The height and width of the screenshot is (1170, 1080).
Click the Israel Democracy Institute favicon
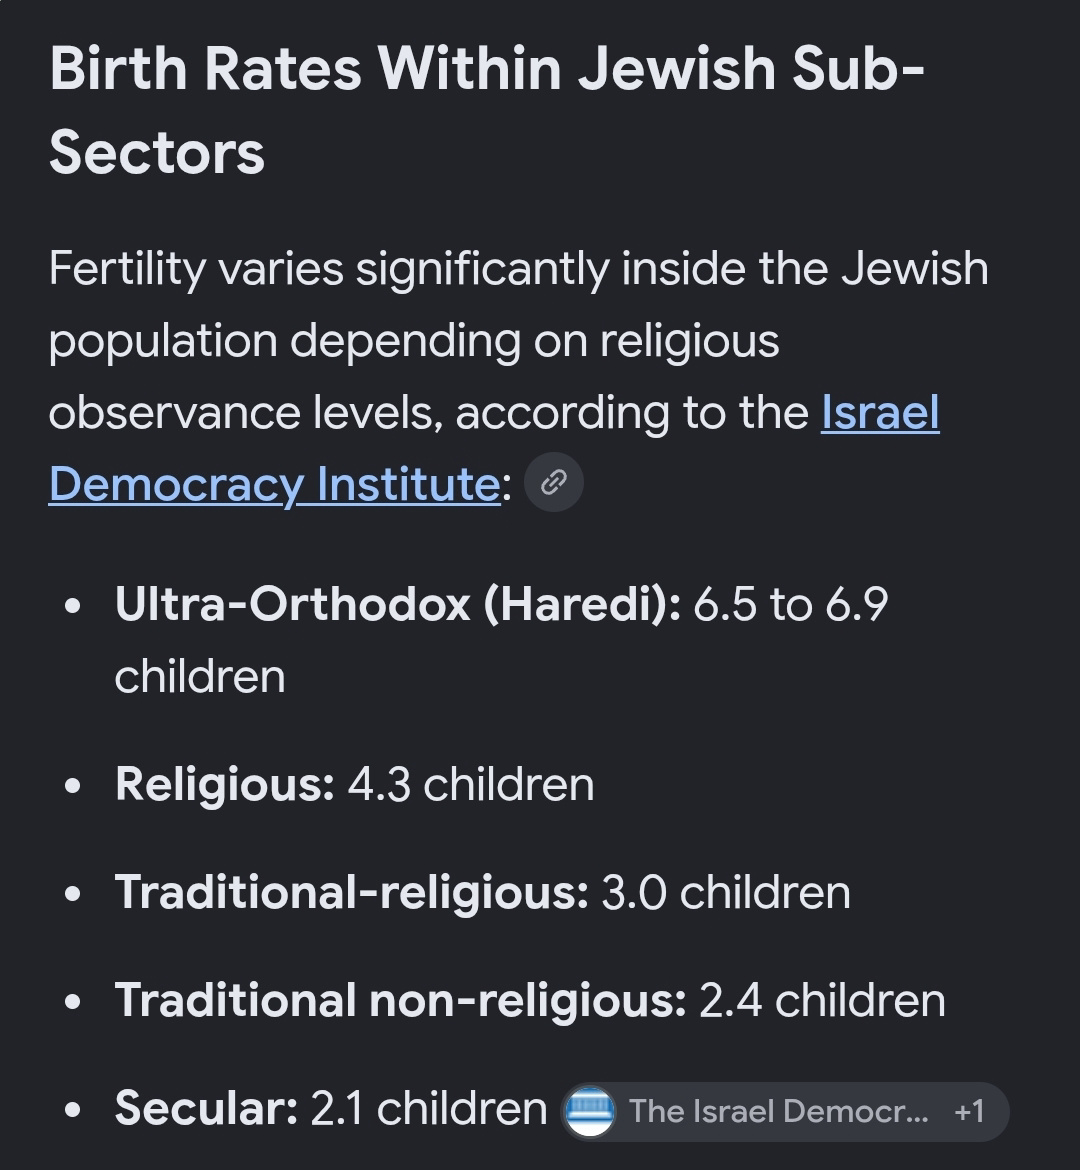[590, 1111]
